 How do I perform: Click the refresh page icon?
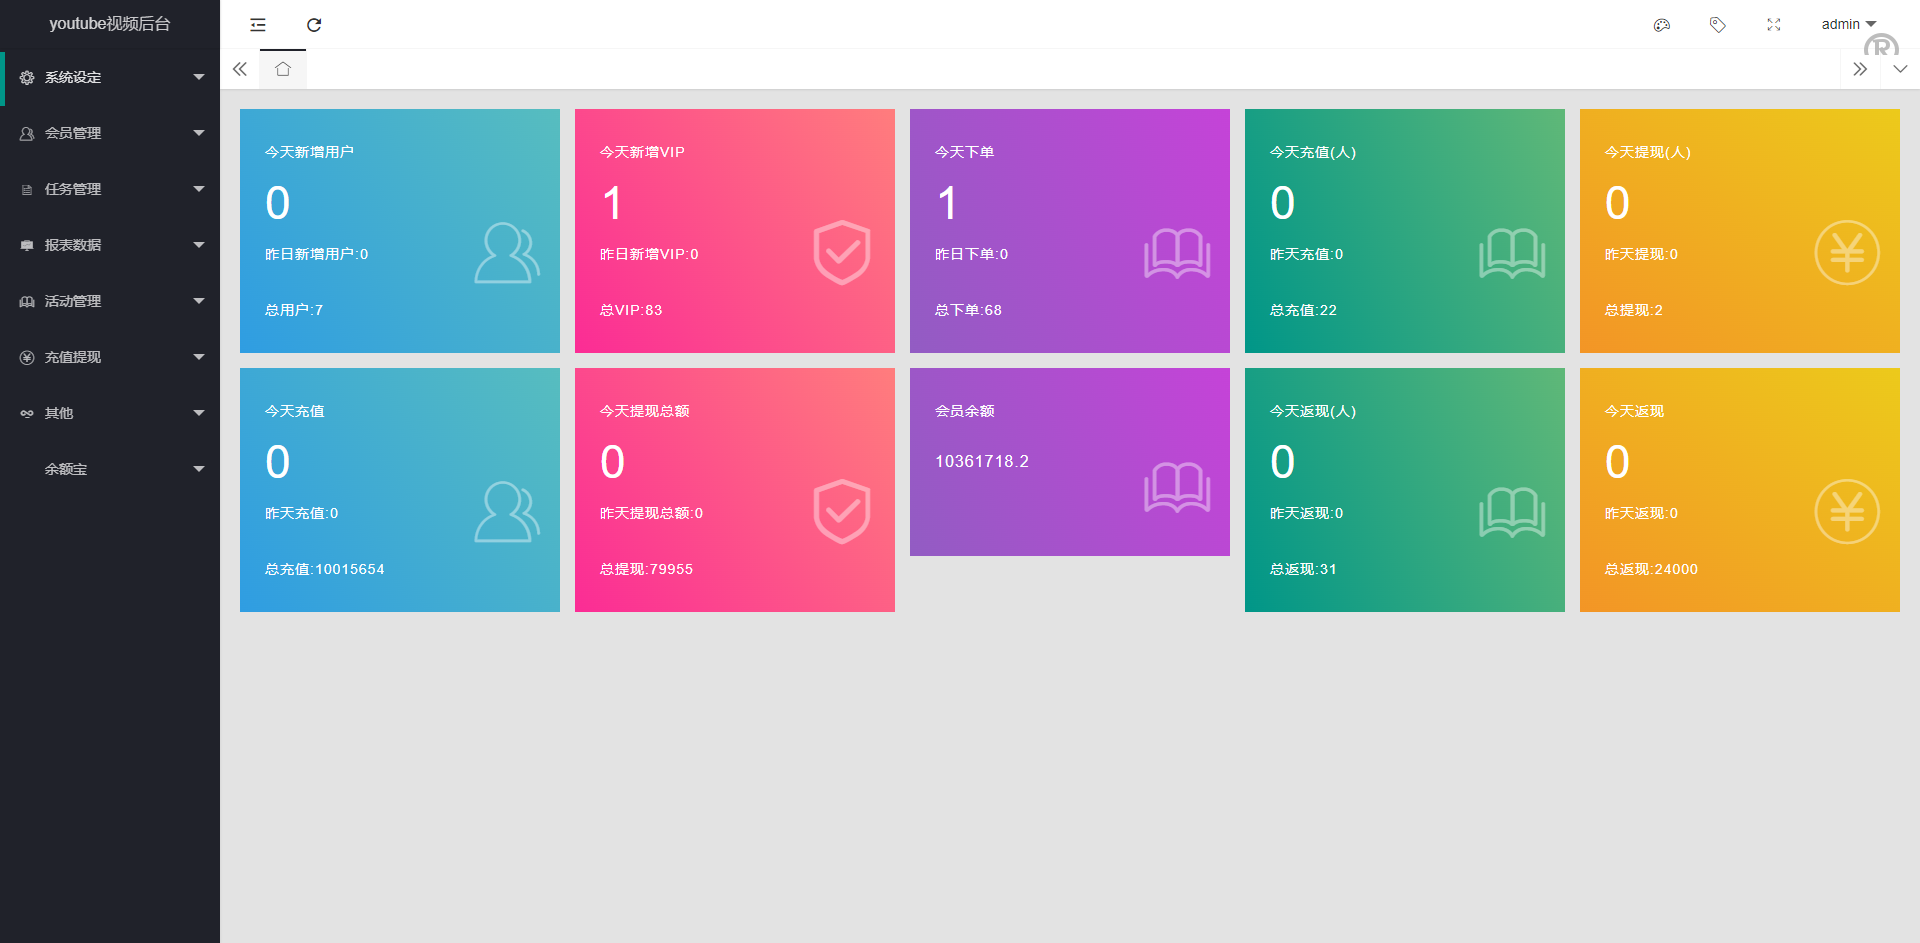click(314, 25)
